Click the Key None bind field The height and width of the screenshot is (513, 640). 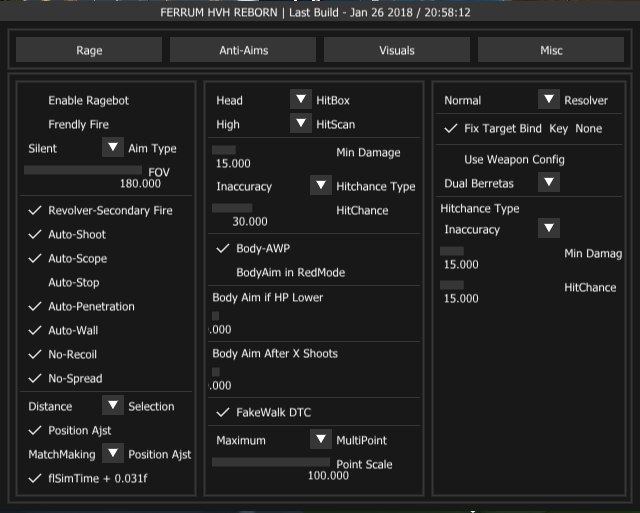pos(589,129)
